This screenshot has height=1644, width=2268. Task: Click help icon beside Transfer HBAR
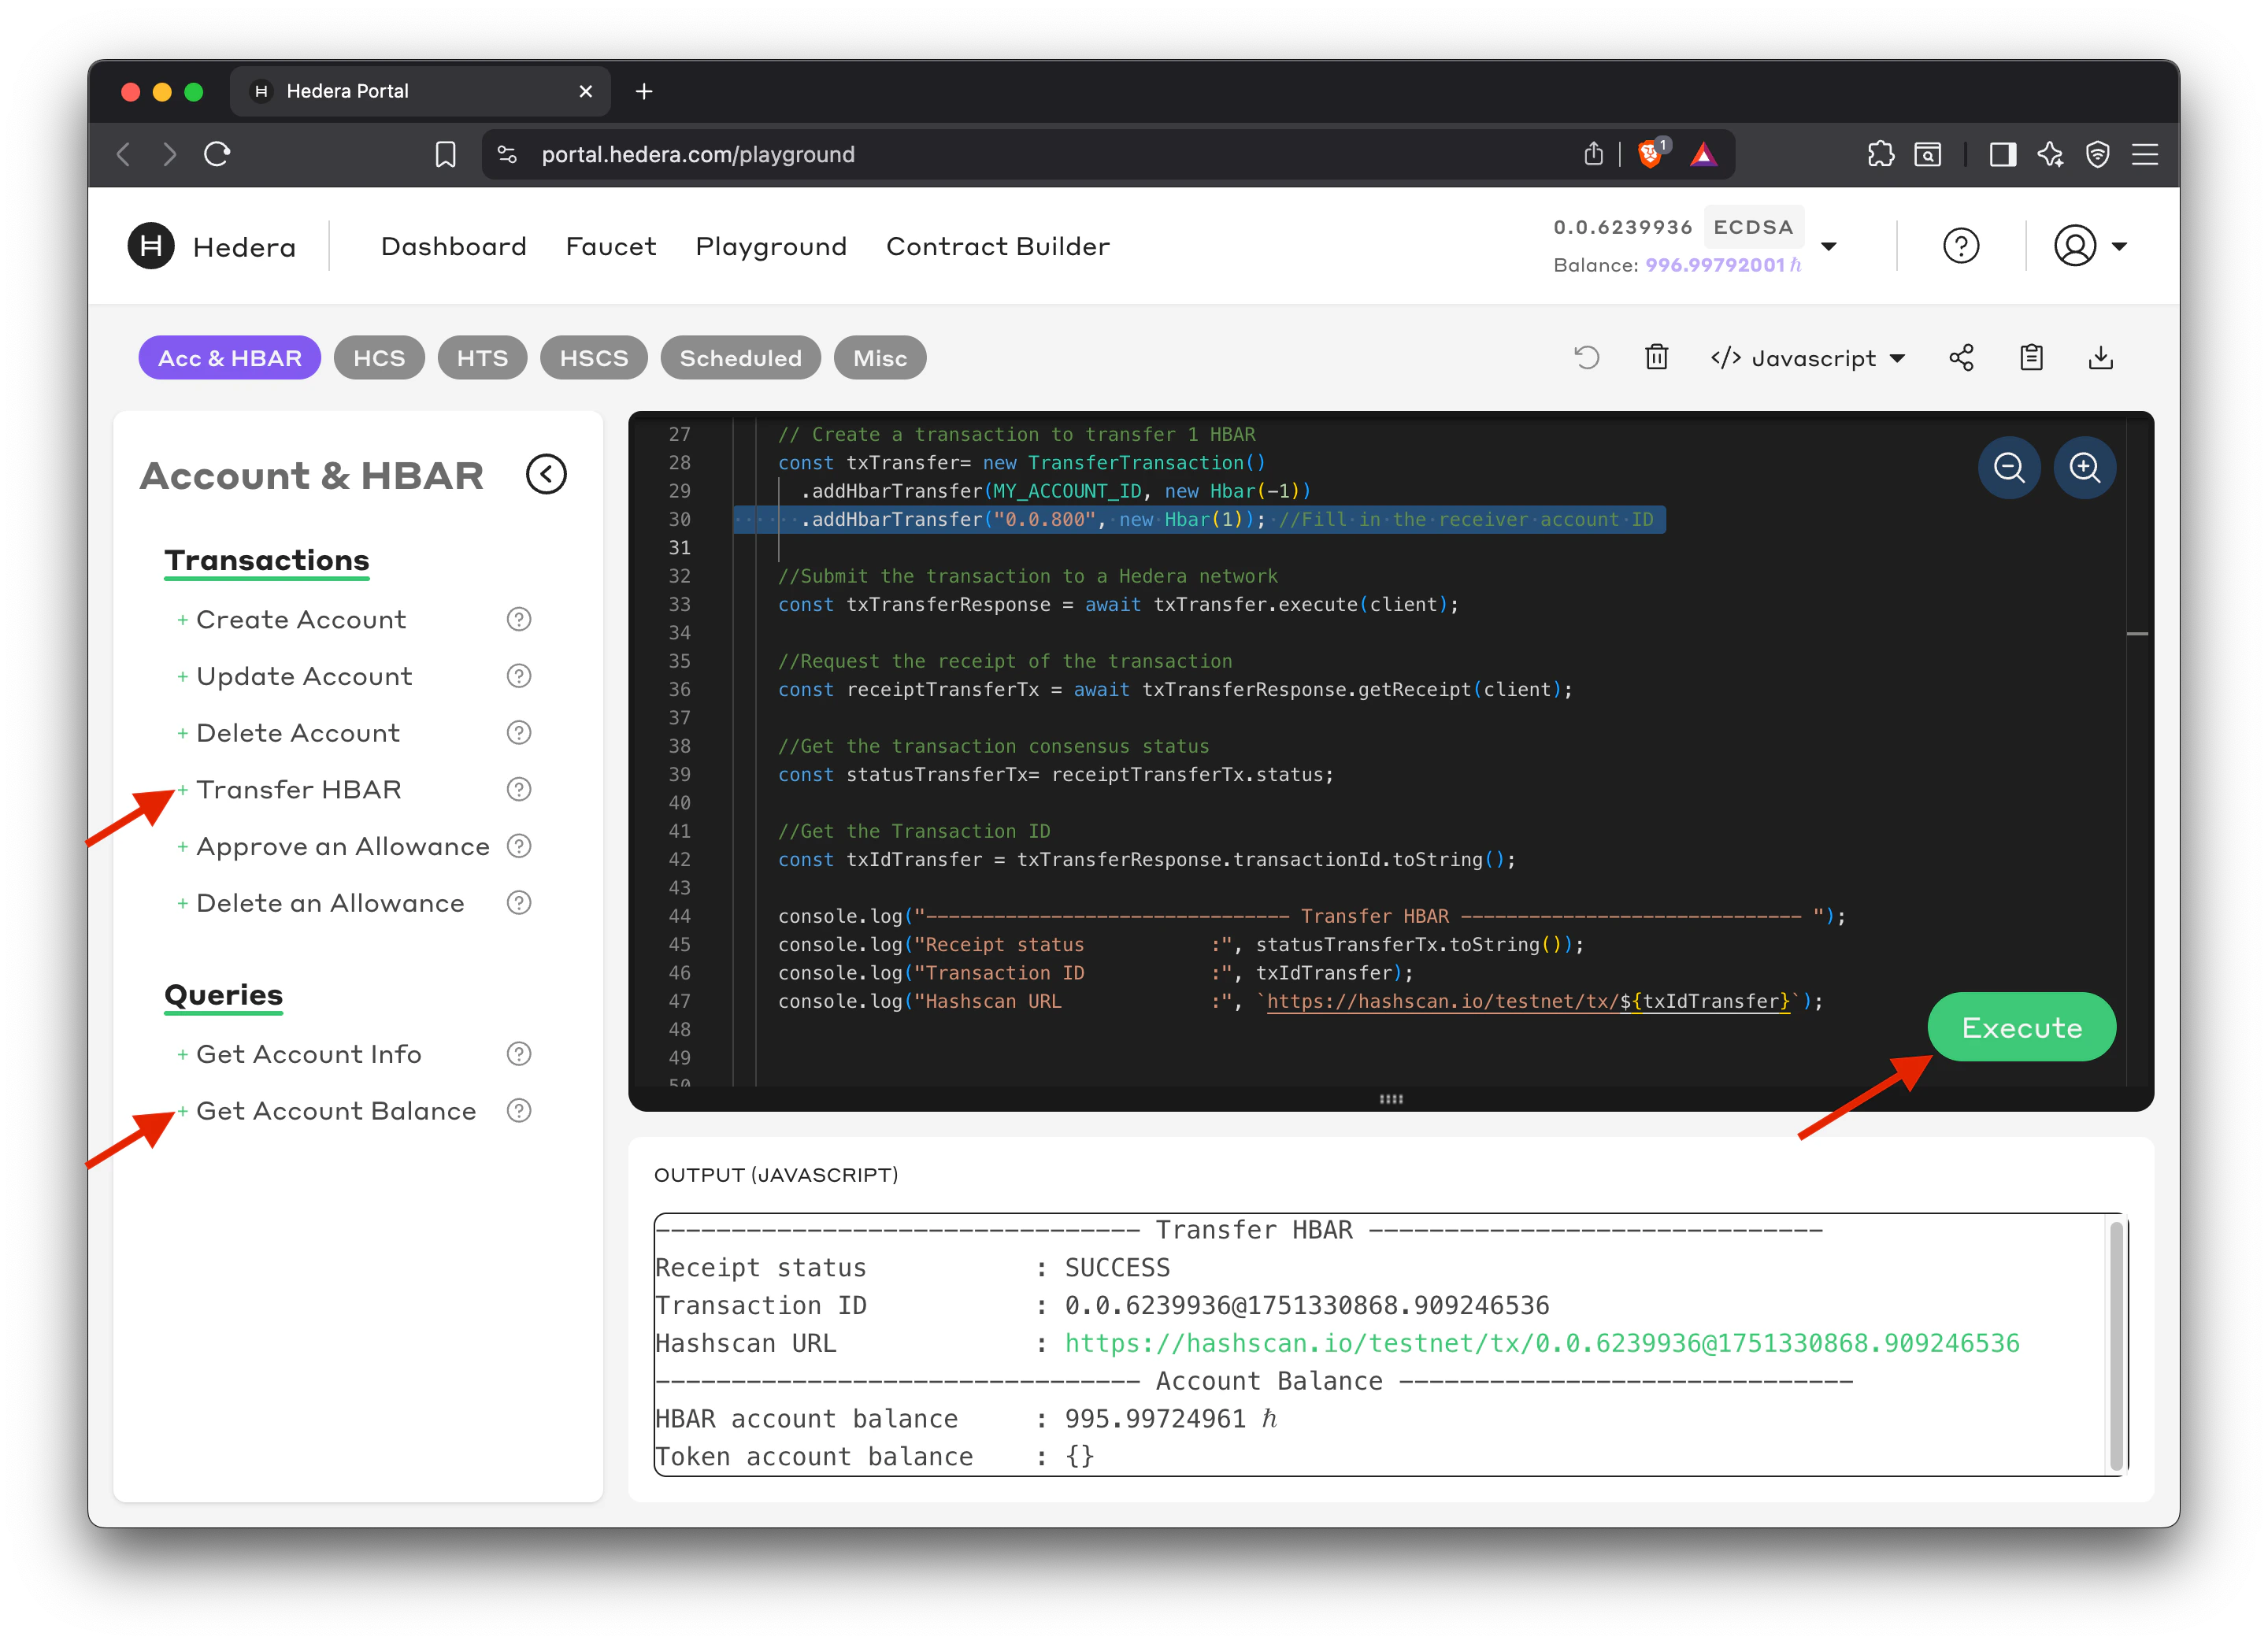point(518,790)
